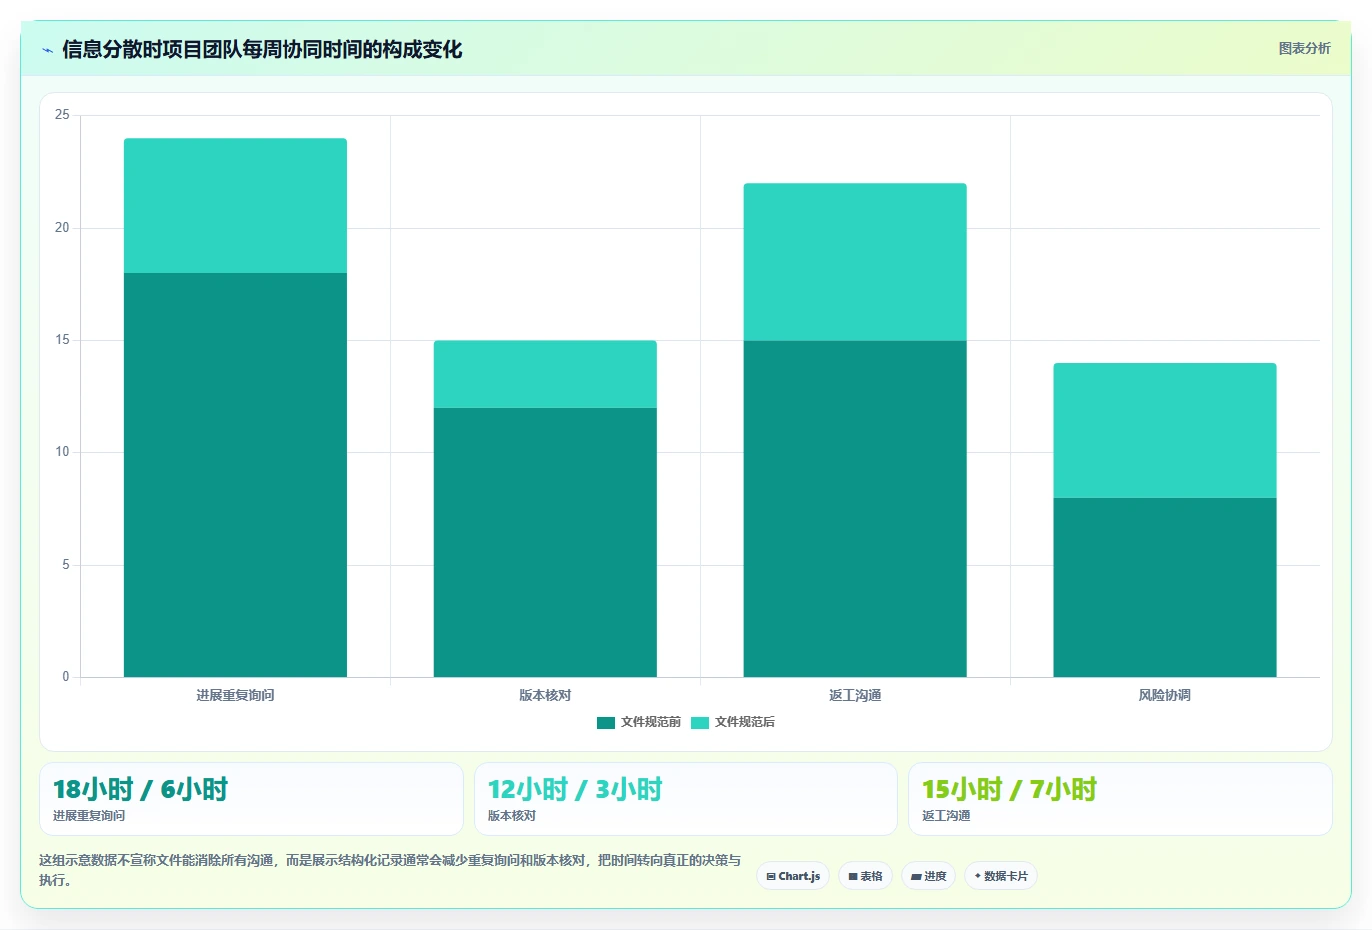The image size is (1372, 930).
Task: Click the y-axis value 20
Action: (62, 228)
